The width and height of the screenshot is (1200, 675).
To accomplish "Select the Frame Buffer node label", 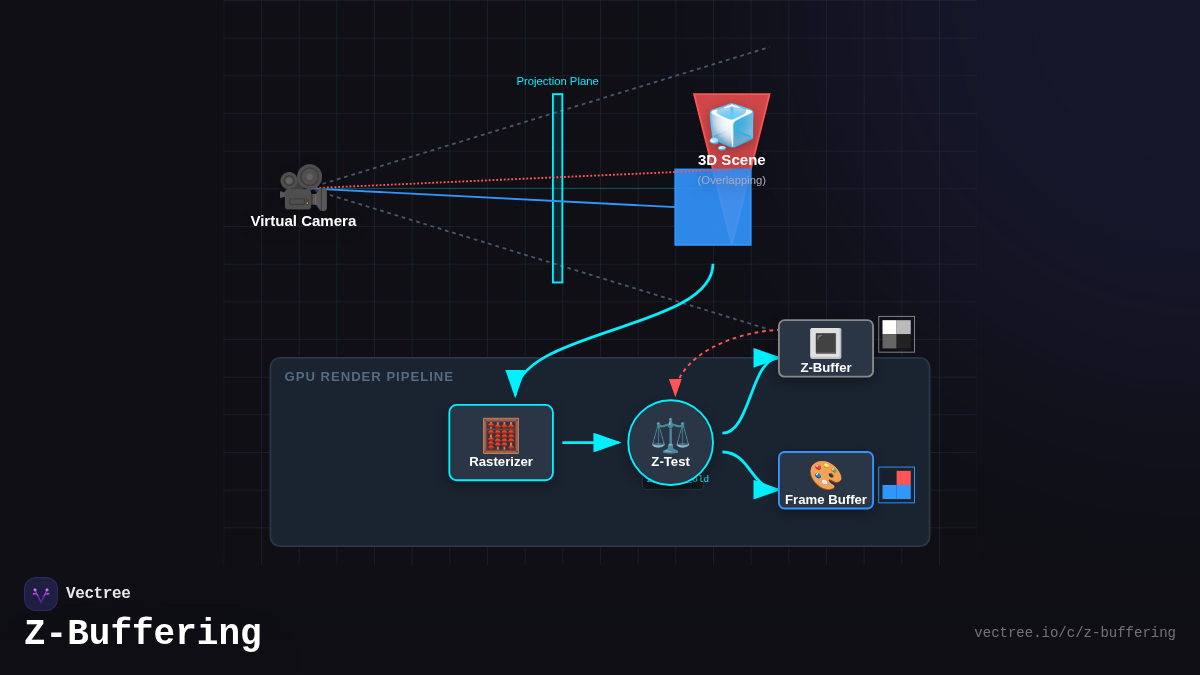I will (x=825, y=500).
